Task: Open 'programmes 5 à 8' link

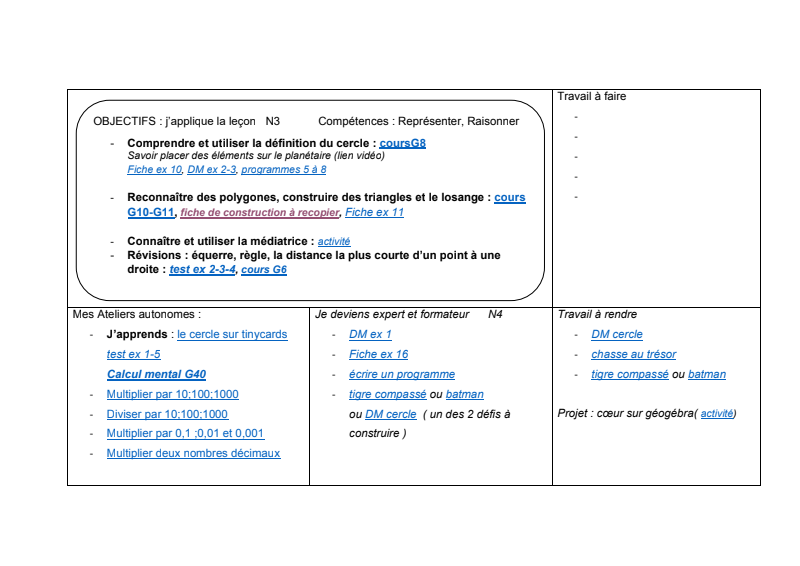Action: (284, 170)
